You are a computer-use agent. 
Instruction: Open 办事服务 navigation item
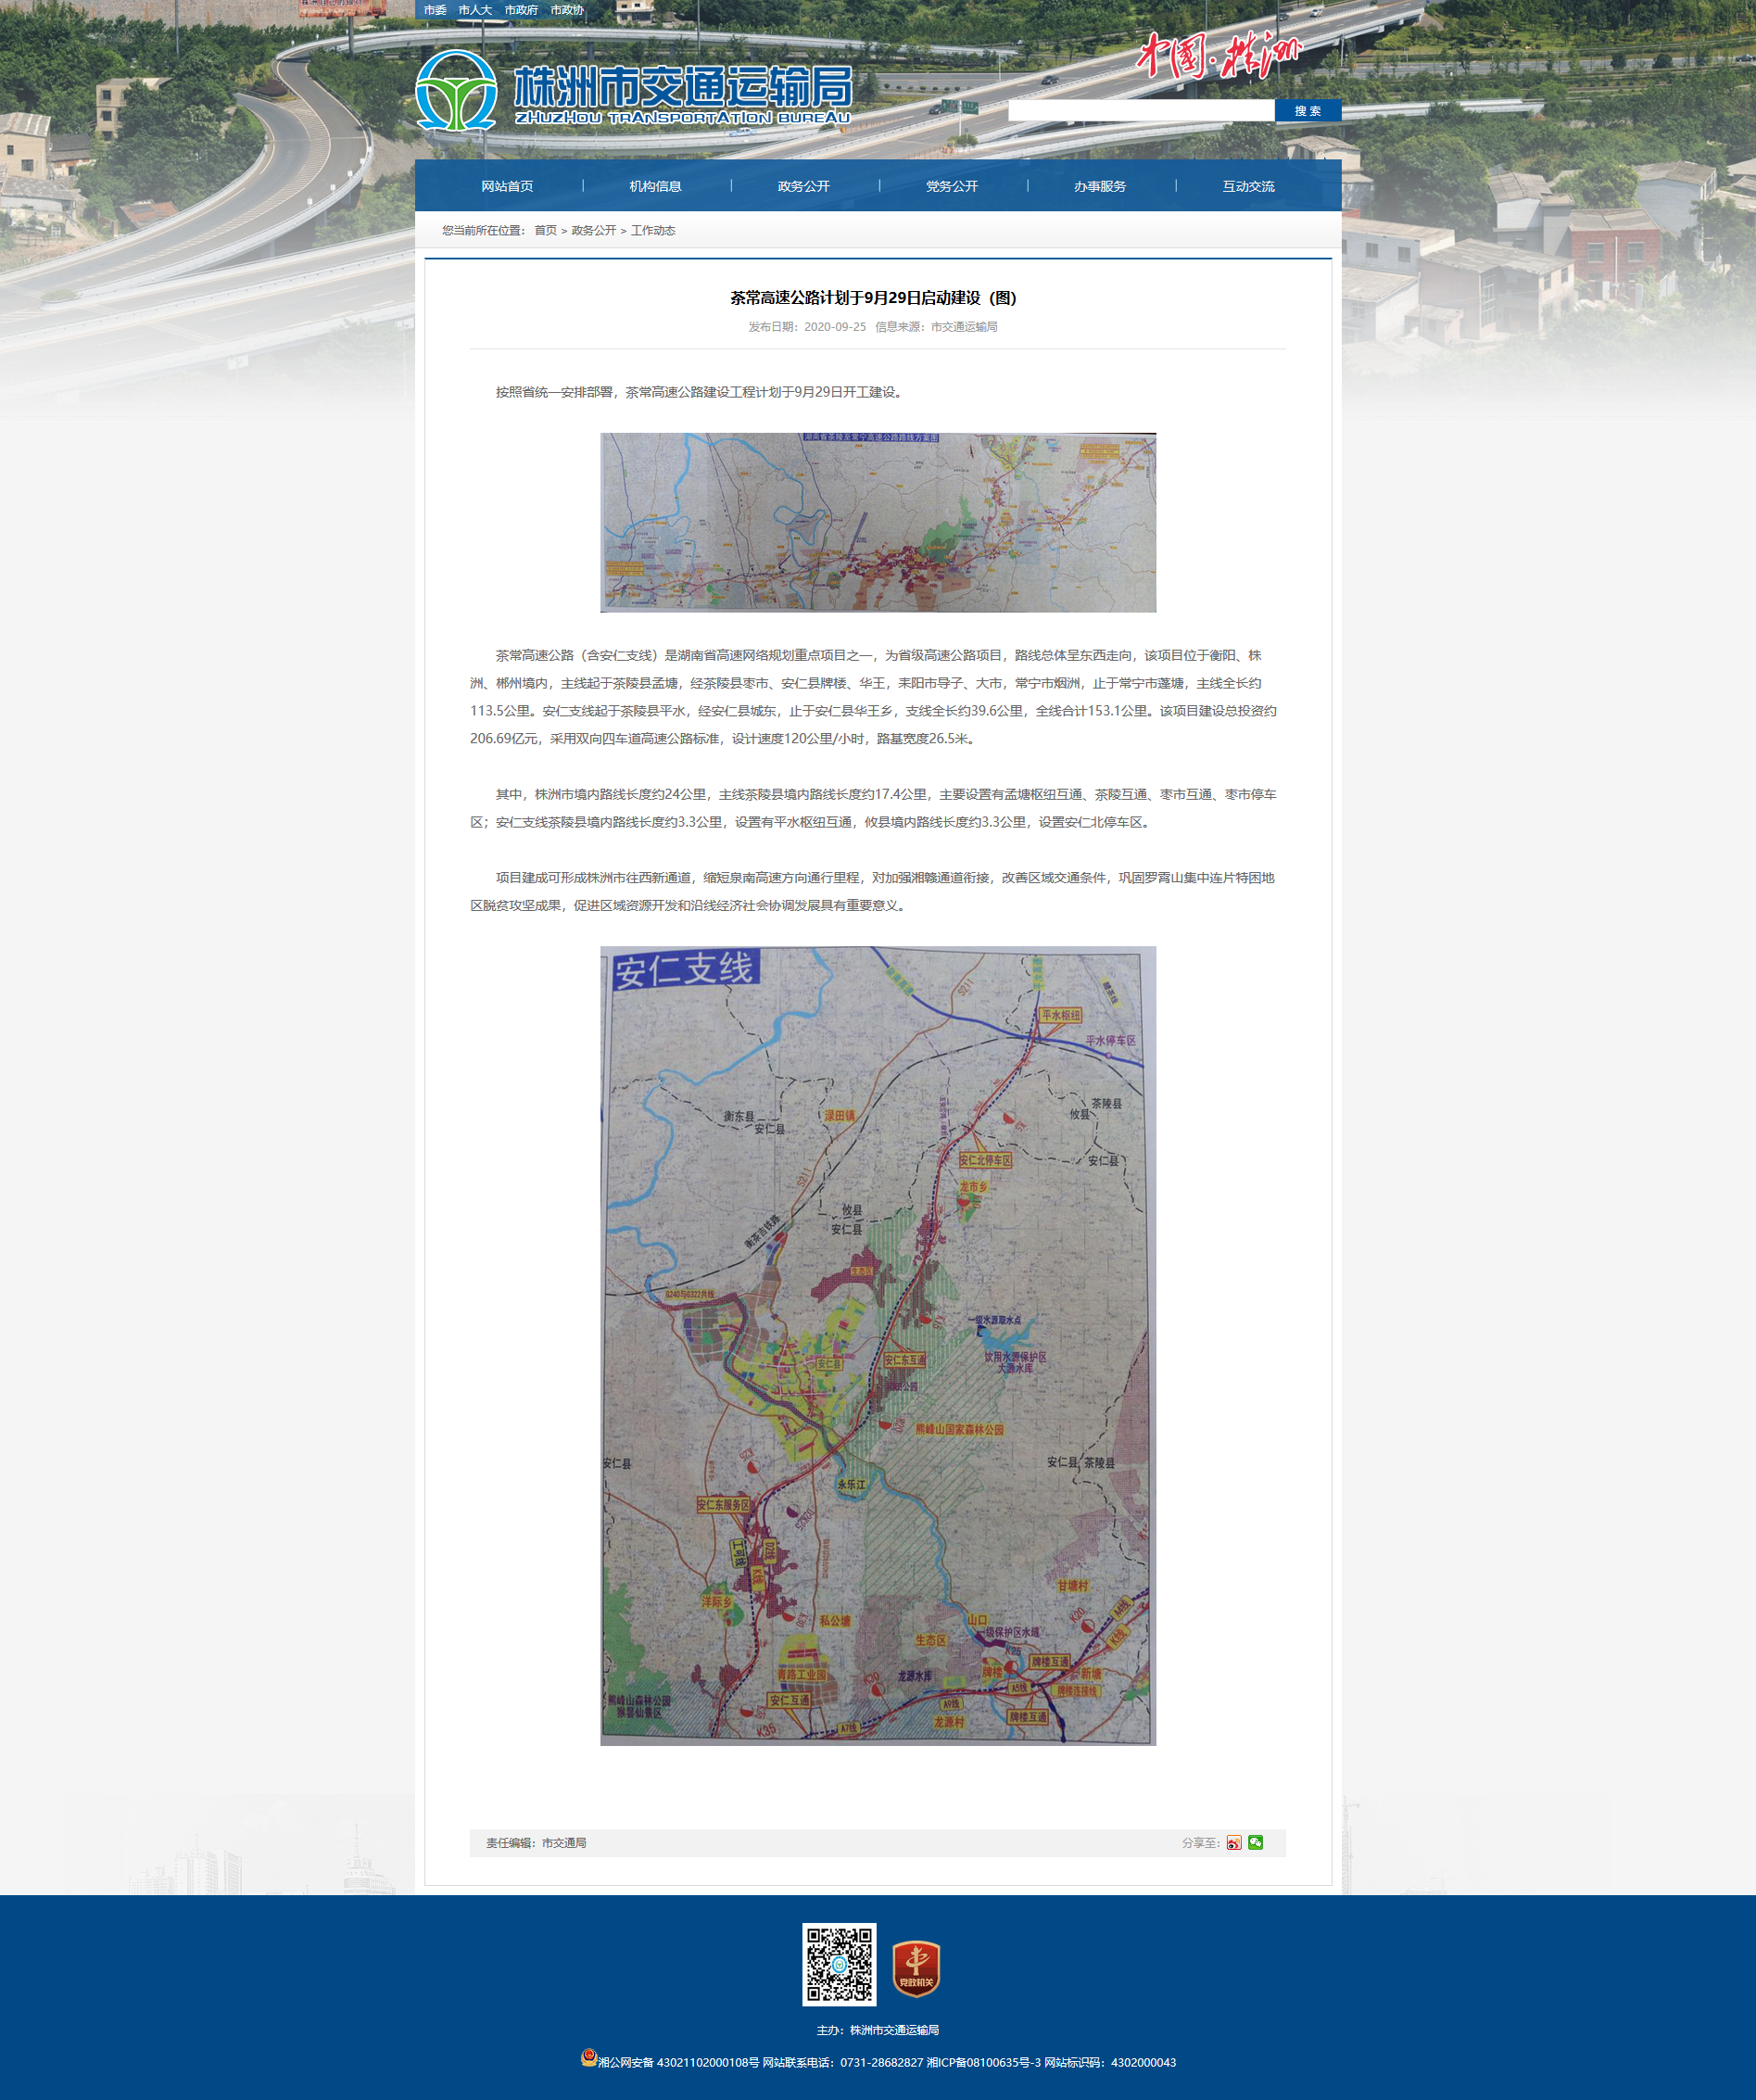[1100, 186]
